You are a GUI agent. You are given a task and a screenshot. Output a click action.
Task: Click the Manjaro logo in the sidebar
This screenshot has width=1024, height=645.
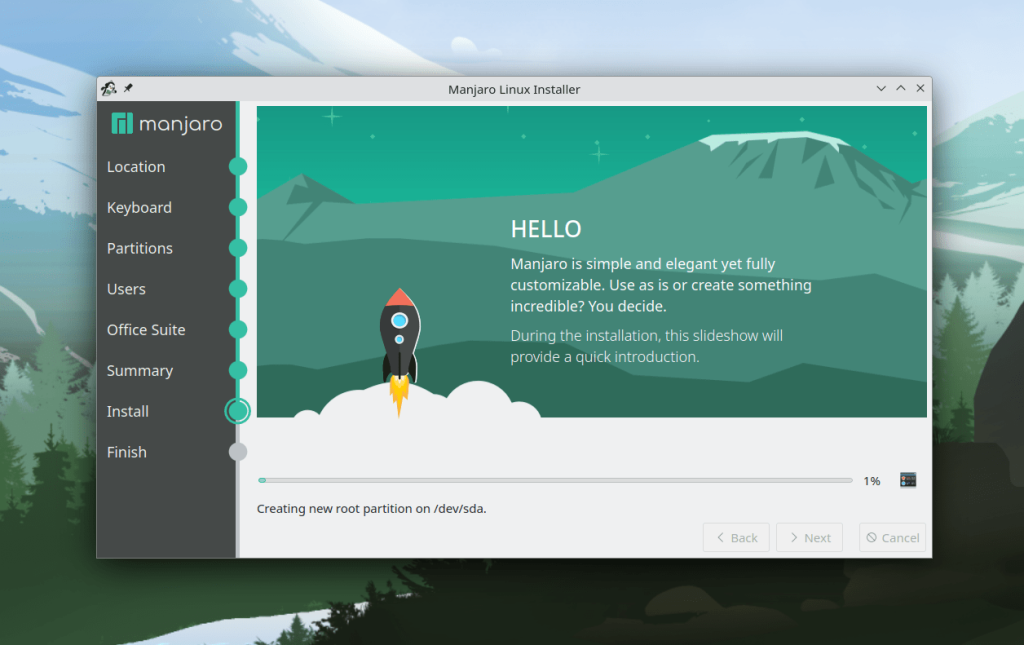point(164,124)
